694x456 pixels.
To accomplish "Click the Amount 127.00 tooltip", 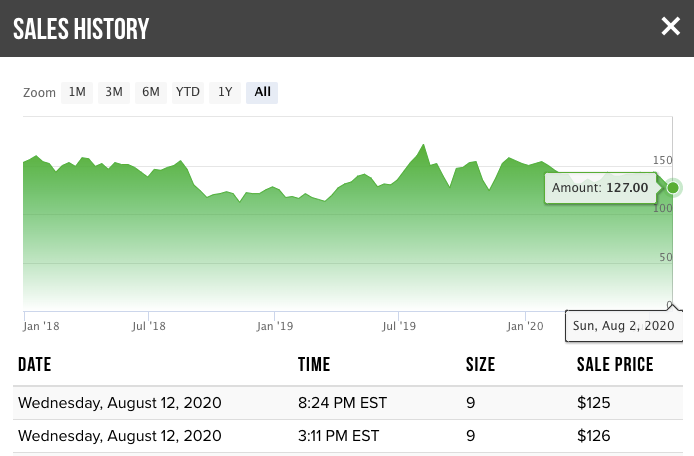I will point(600,187).
